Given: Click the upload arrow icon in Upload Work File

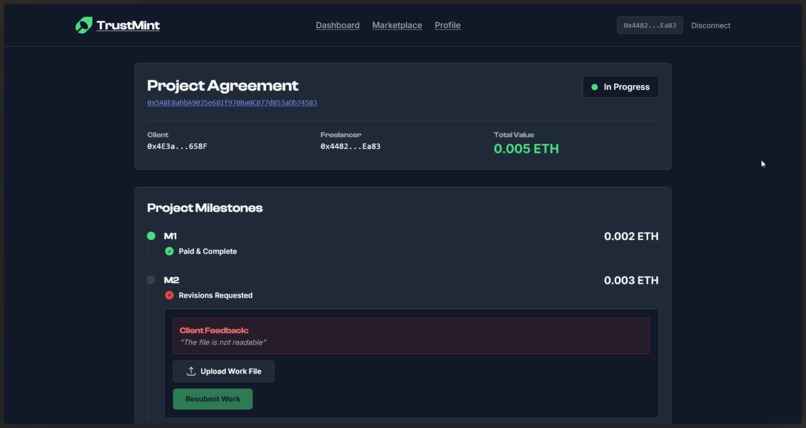Looking at the screenshot, I should [191, 371].
